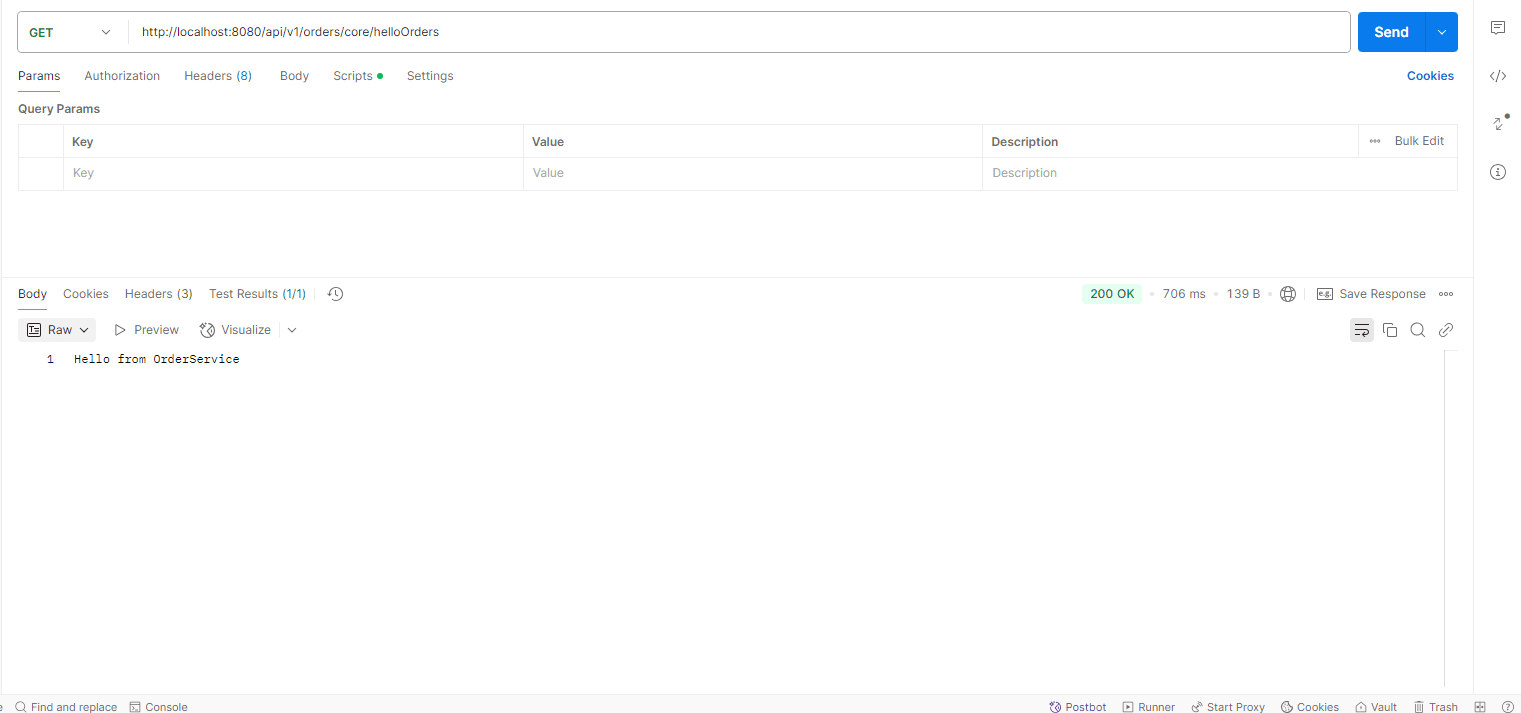Screen dimensions: 1521x713
Task: View Test Results (1/1) tab
Action: pos(258,294)
